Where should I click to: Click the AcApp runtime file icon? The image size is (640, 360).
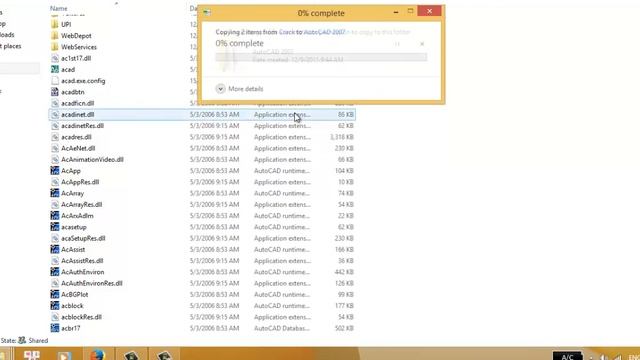coord(55,171)
